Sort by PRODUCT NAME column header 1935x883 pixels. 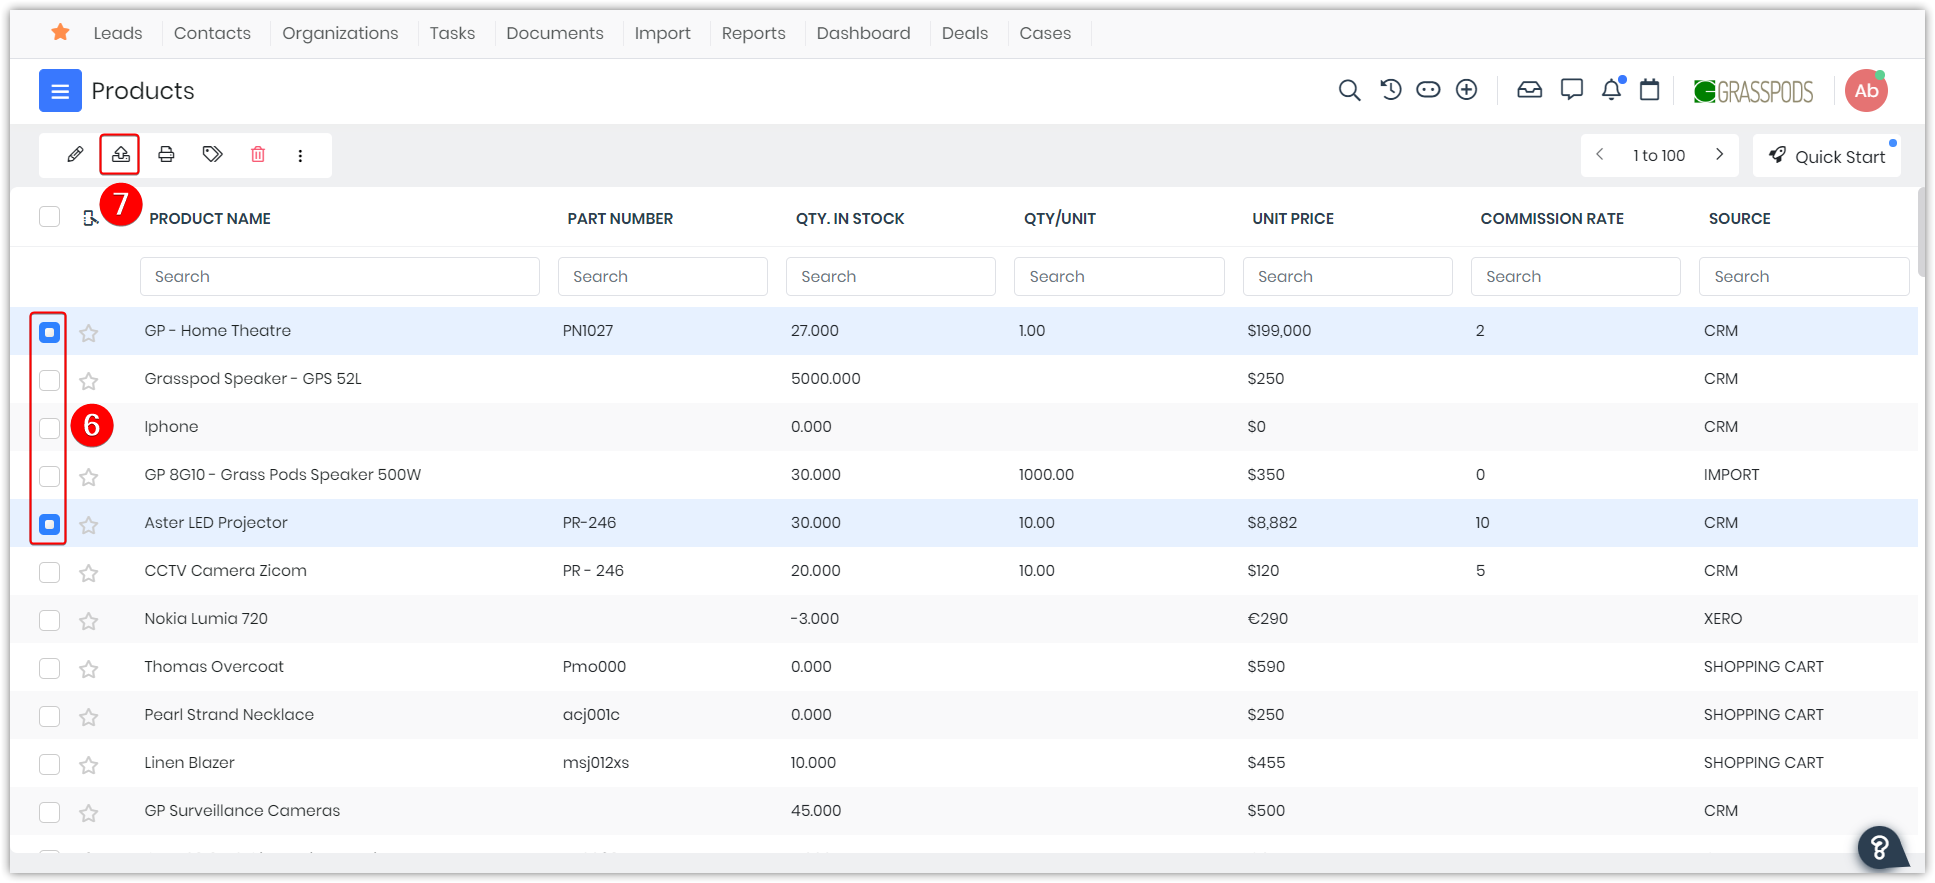[210, 218]
